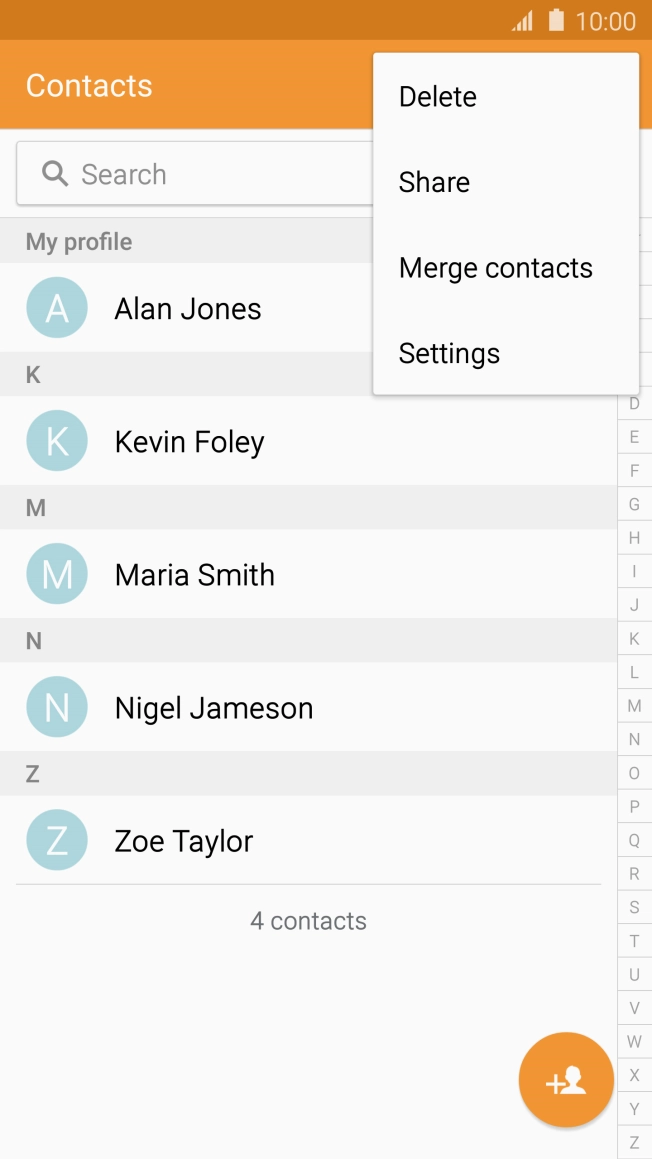Select Alan Jones's avatar circle
The height and width of the screenshot is (1159, 652).
57,307
